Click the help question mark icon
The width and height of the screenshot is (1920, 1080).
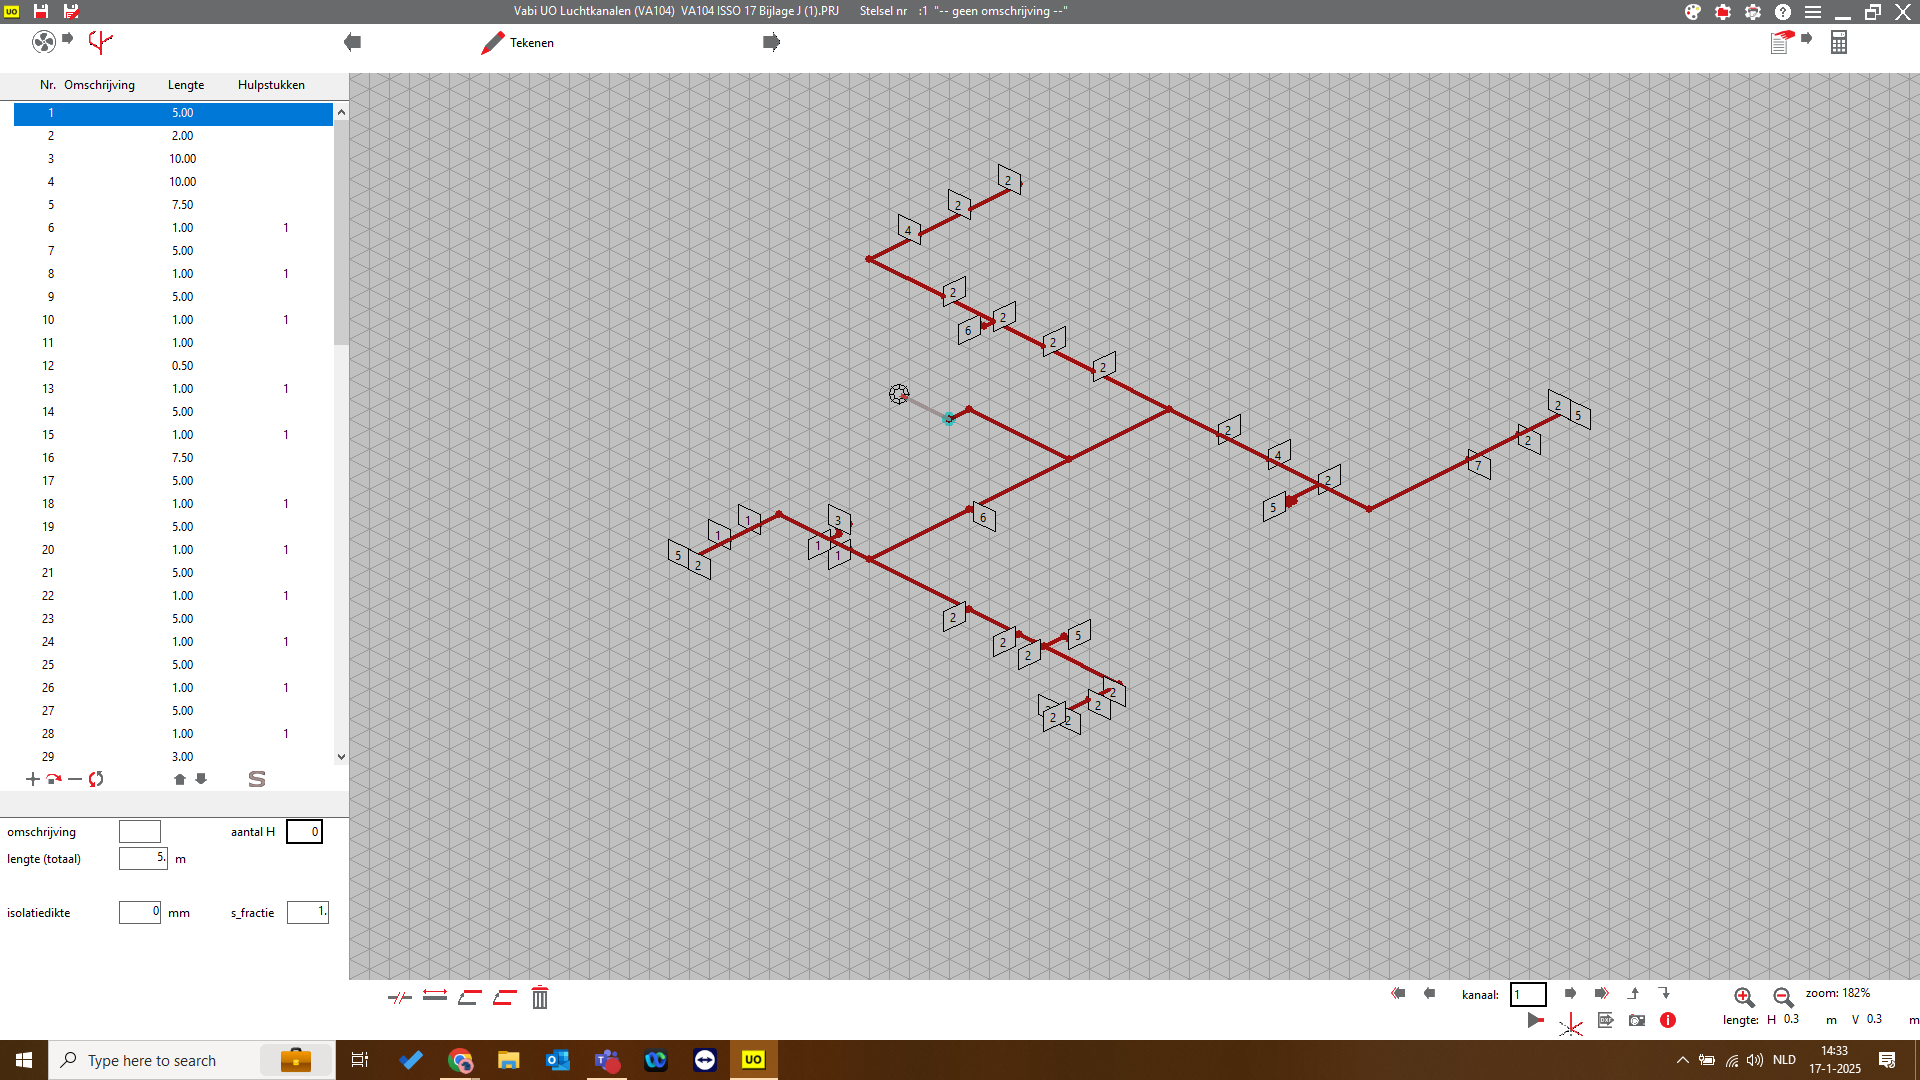[1783, 12]
